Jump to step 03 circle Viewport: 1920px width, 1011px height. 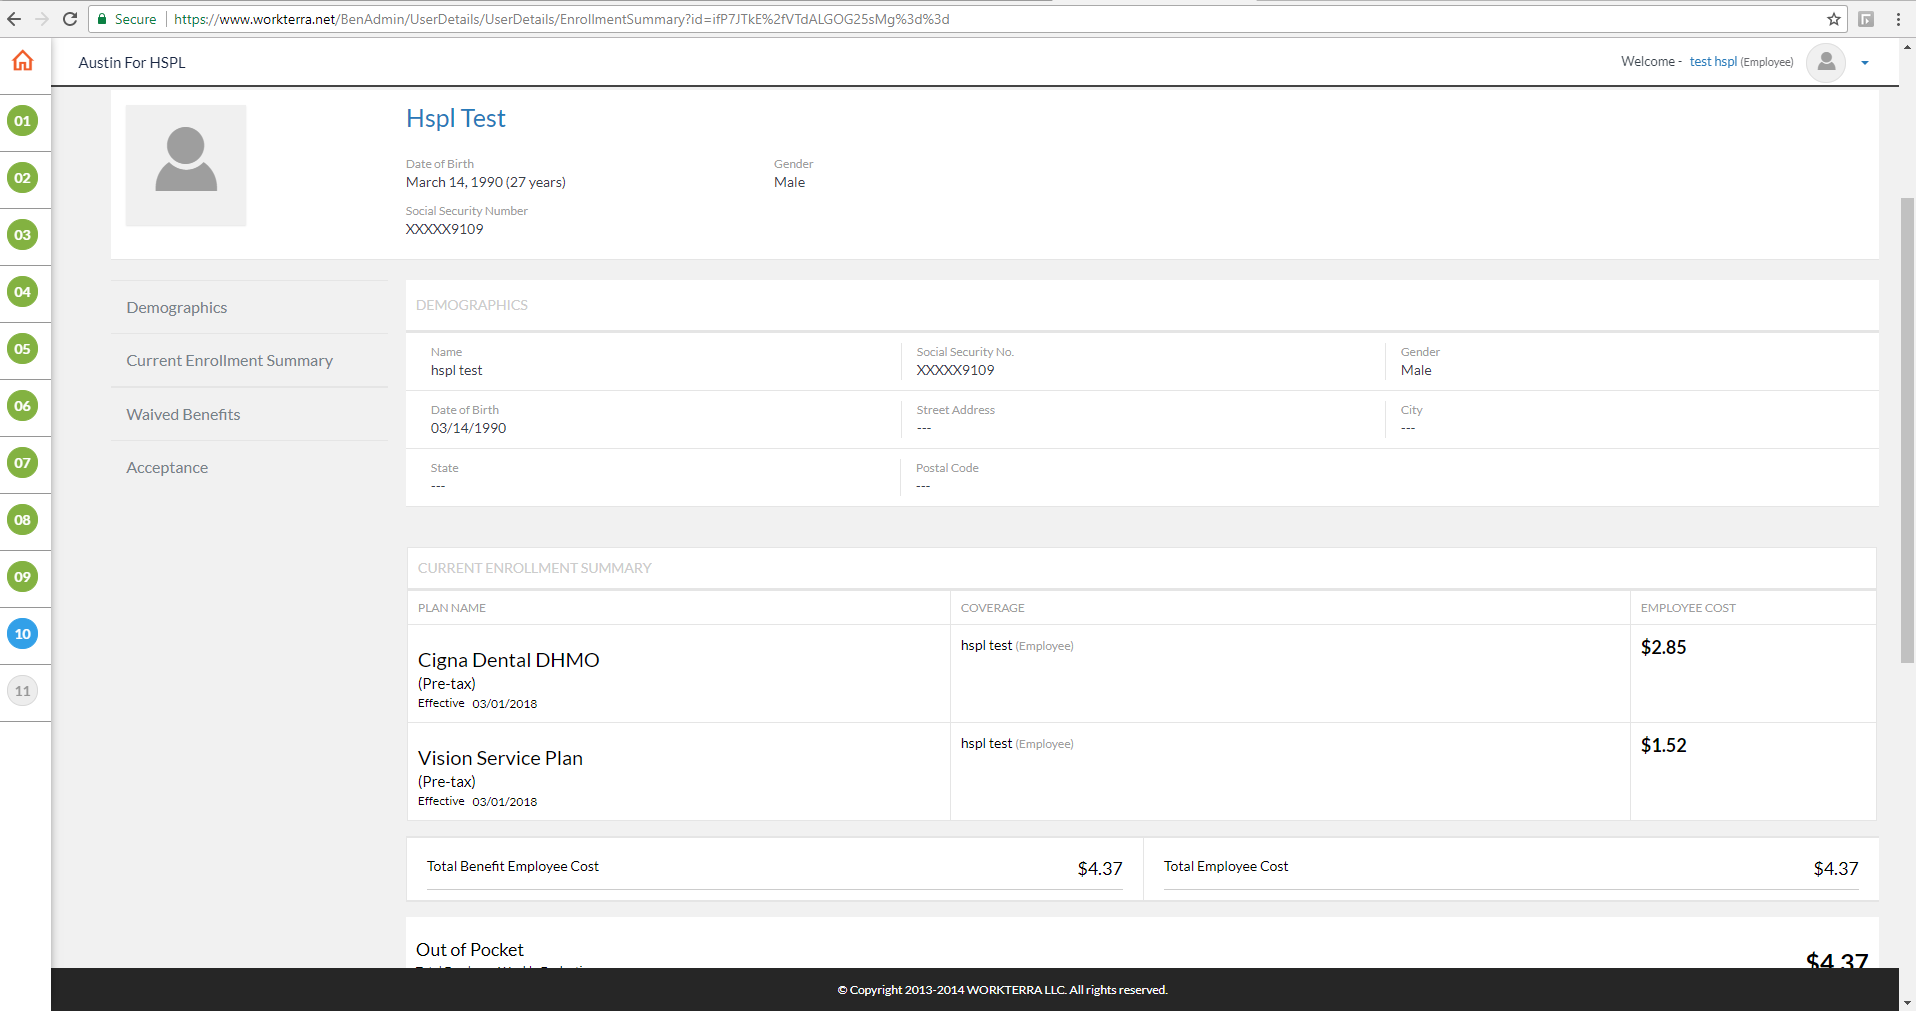tap(22, 235)
